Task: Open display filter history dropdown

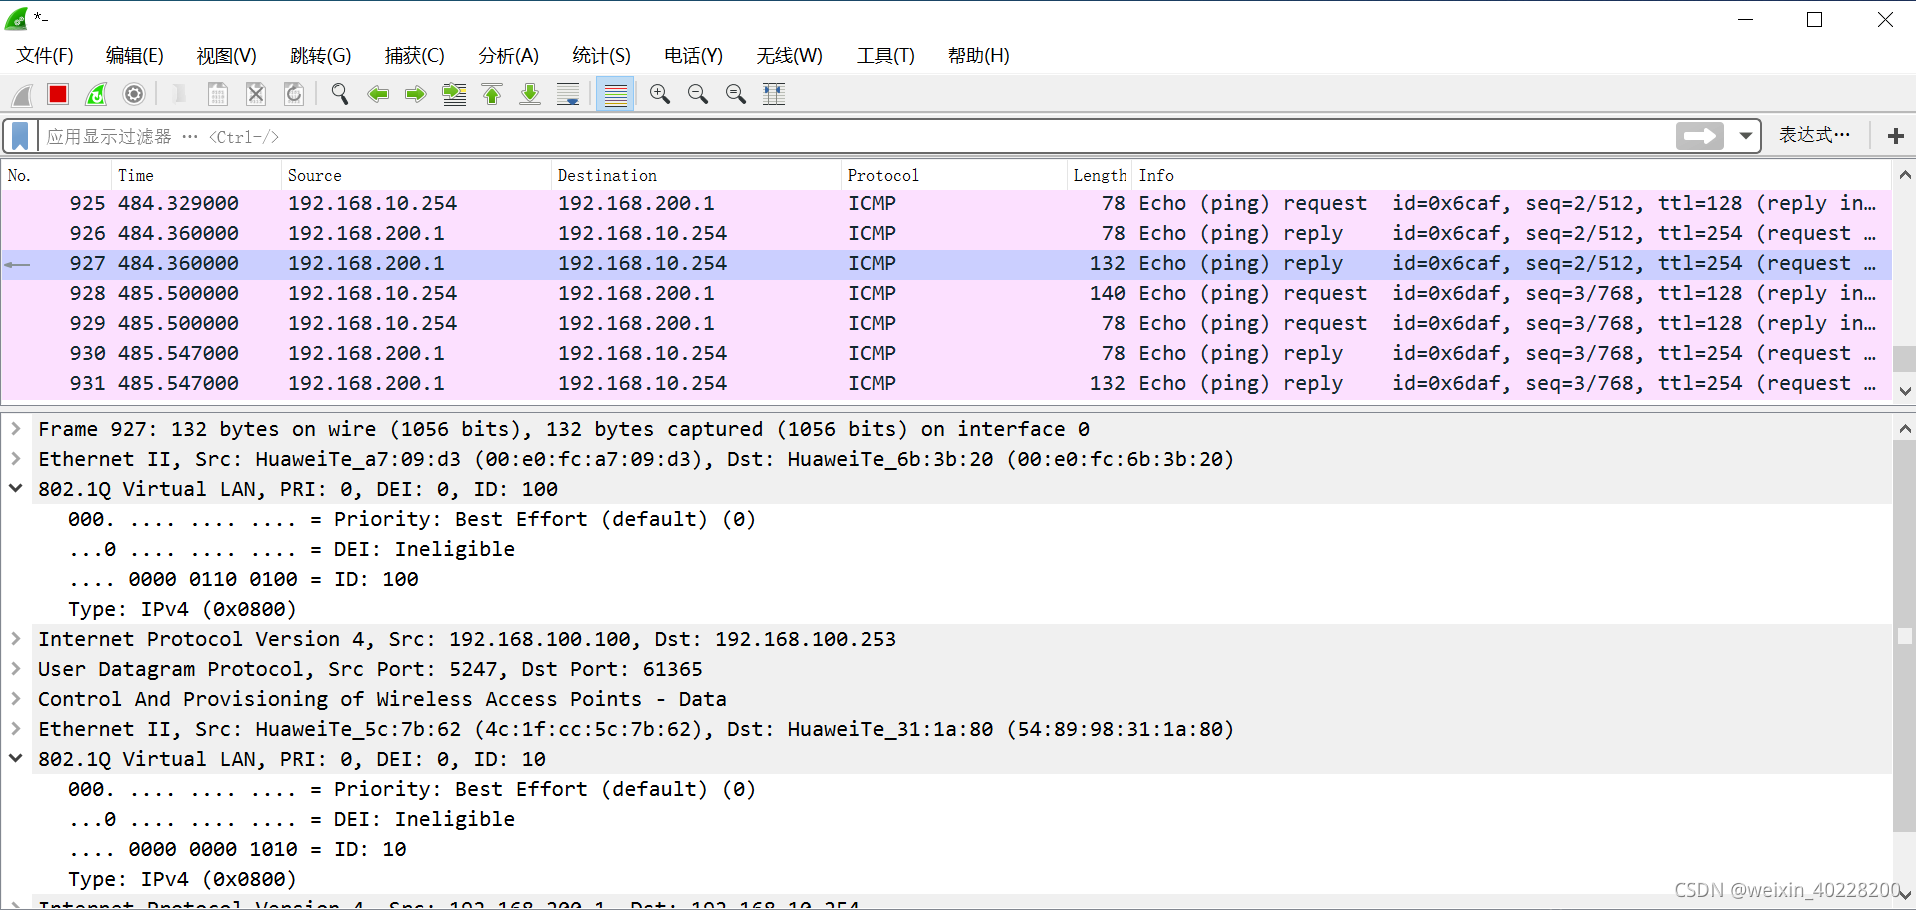Action: point(1746,136)
